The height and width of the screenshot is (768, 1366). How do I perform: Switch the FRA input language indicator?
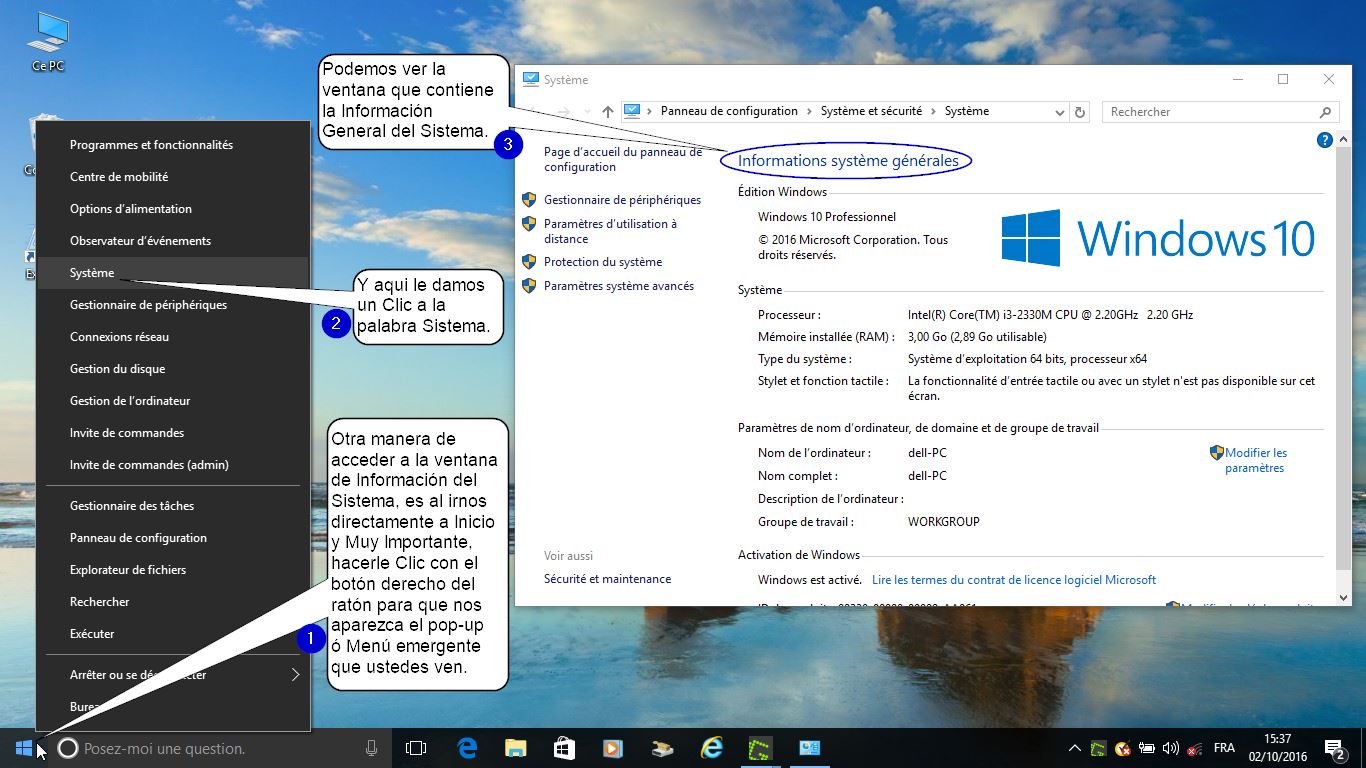pyautogui.click(x=1223, y=748)
